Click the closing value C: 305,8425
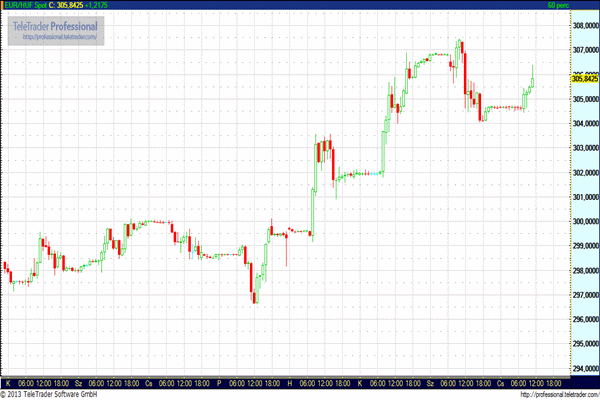Image resolution: width=600 pixels, height=400 pixels. pos(73,6)
